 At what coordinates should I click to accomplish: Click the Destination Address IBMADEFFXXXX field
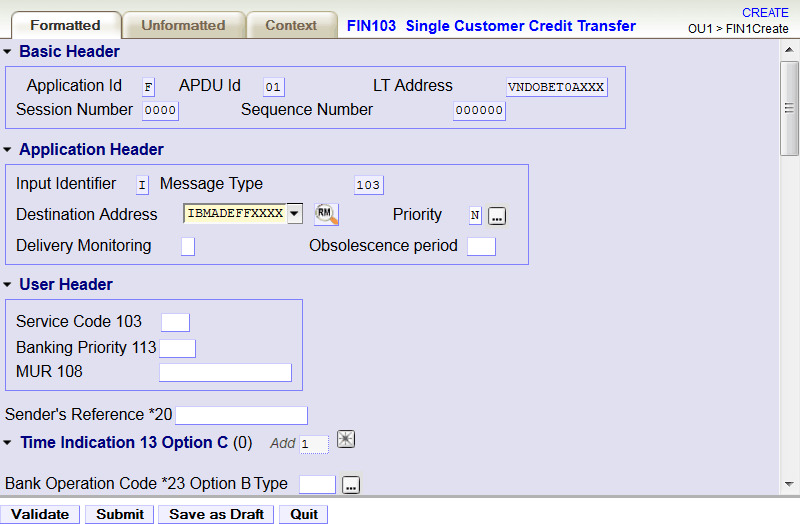pyautogui.click(x=235, y=214)
